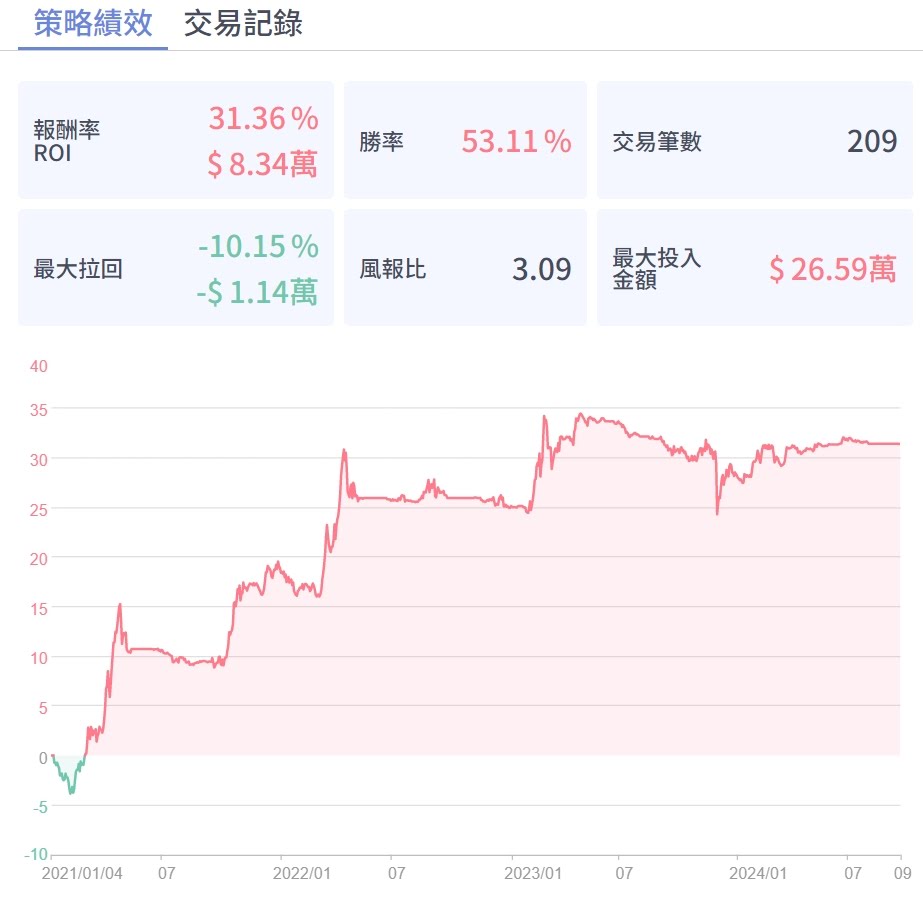Switch to the 交易記錄 tab

[x=243, y=24]
